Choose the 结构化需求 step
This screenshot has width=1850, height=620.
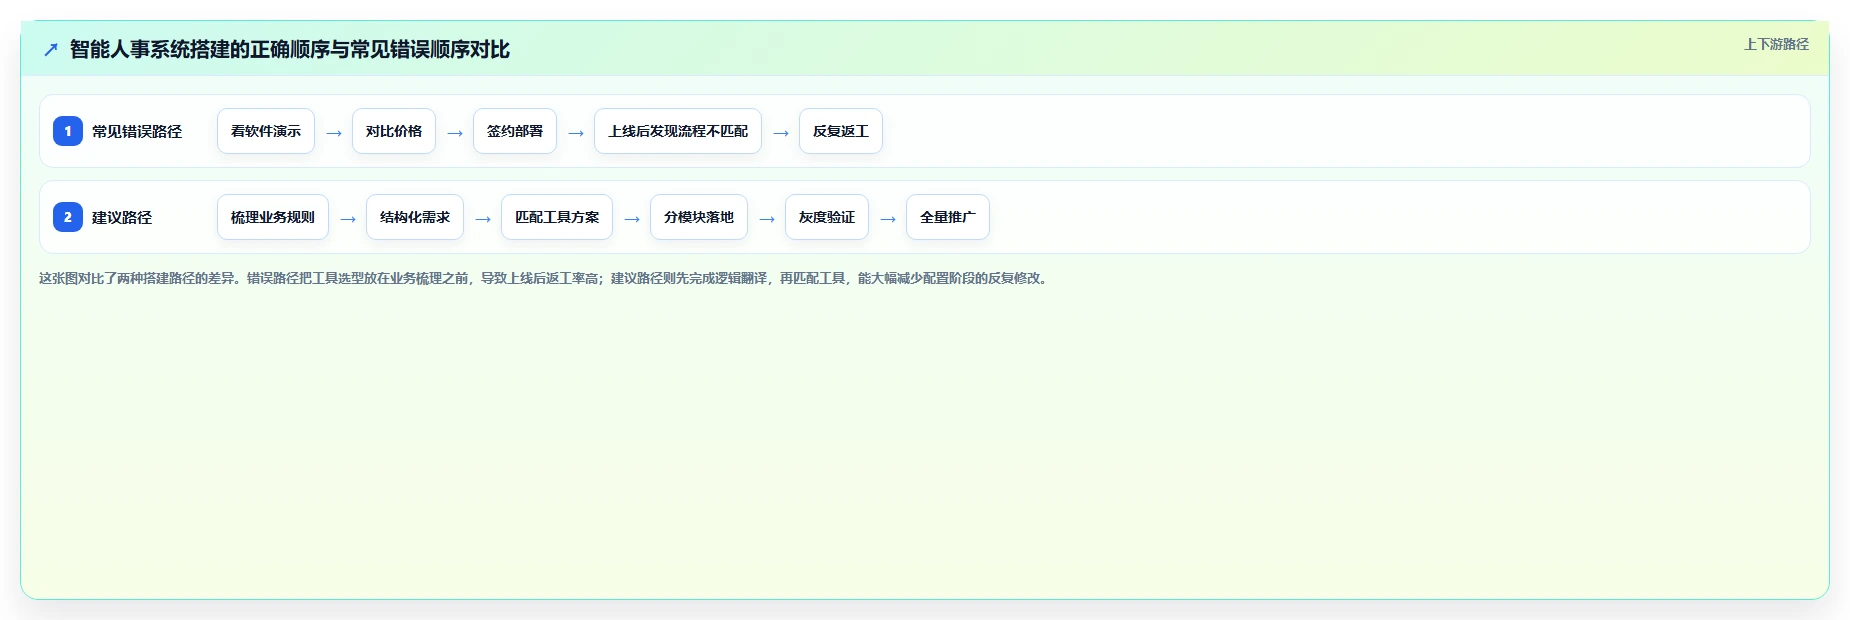[415, 217]
